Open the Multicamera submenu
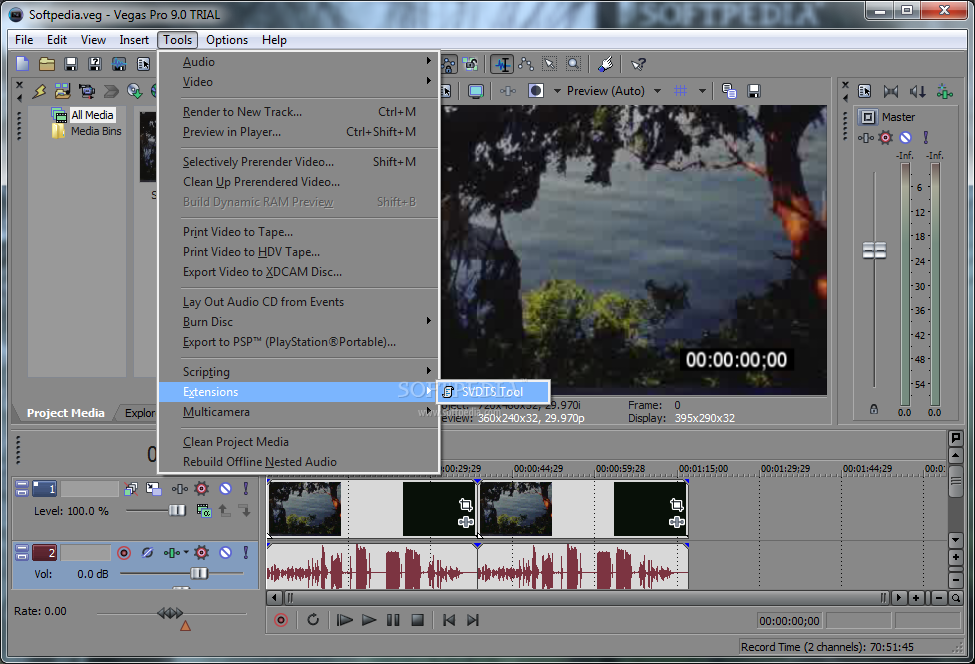 pyautogui.click(x=298, y=412)
